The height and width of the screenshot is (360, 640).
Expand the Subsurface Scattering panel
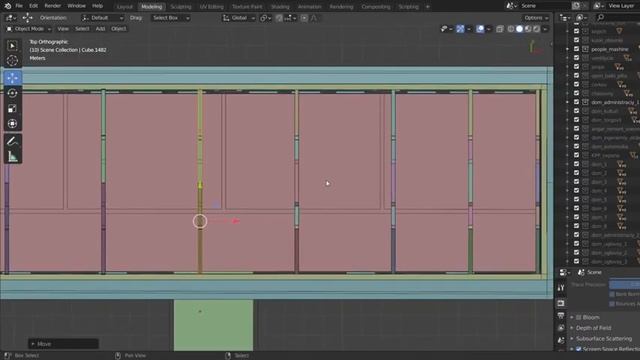click(x=572, y=338)
